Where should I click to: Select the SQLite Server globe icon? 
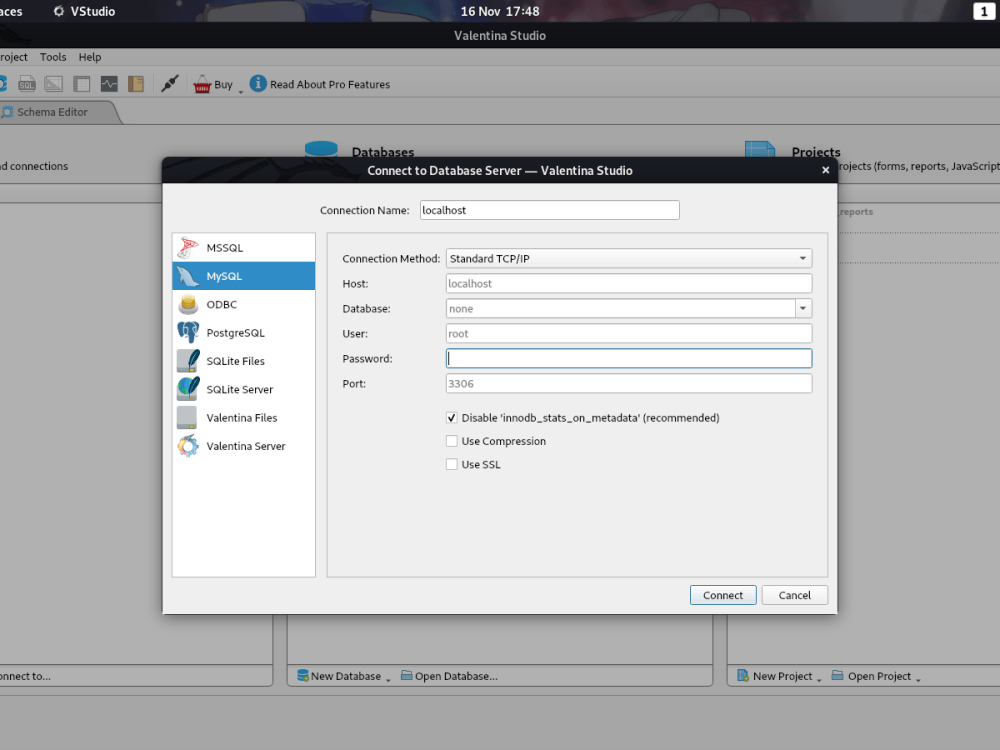pyautogui.click(x=188, y=389)
